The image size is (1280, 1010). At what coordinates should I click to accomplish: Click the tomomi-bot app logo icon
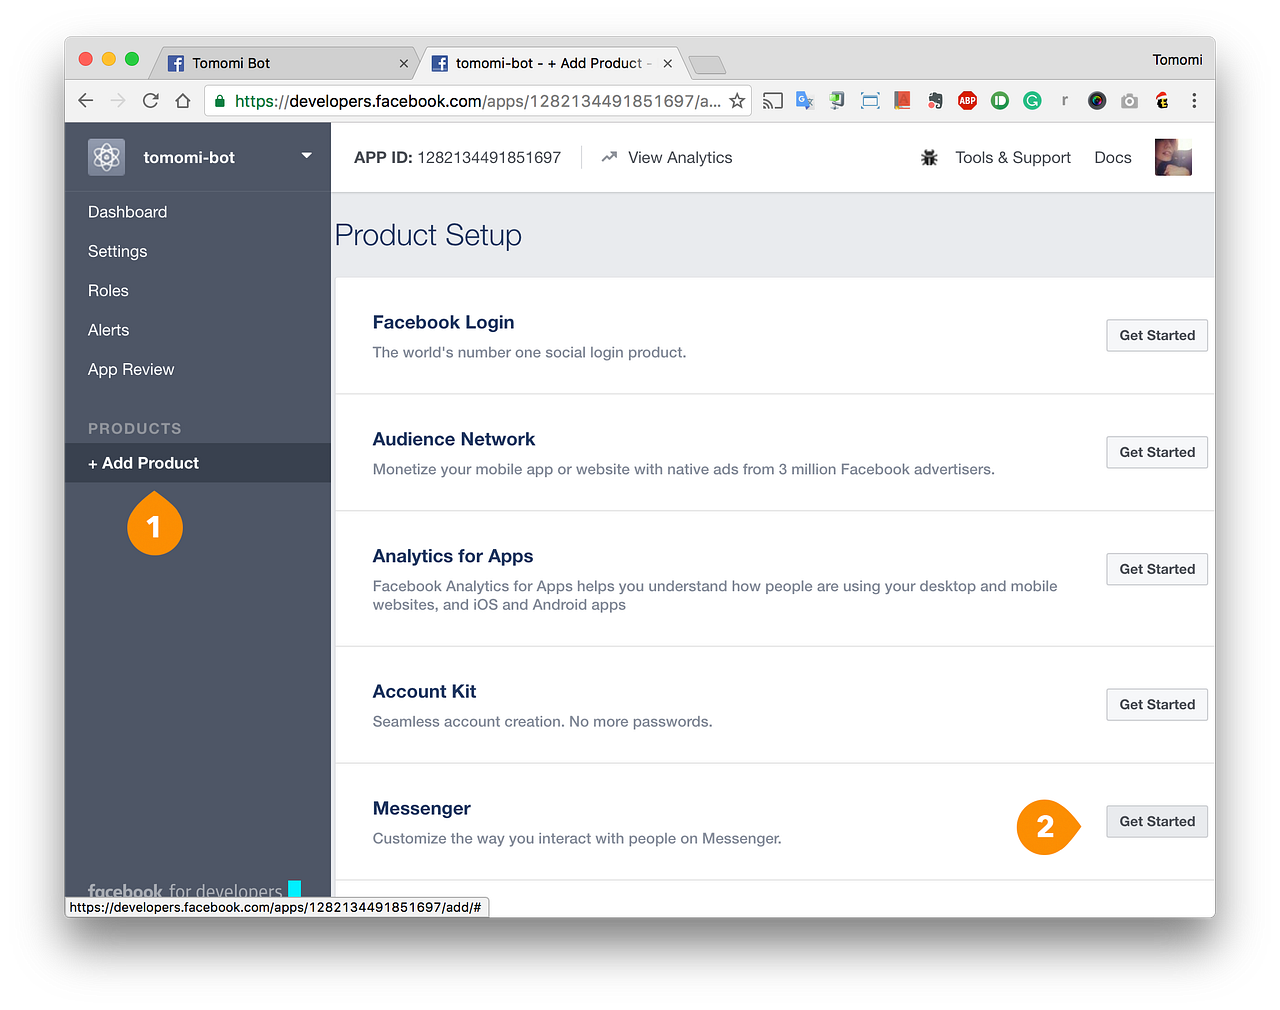(x=105, y=157)
